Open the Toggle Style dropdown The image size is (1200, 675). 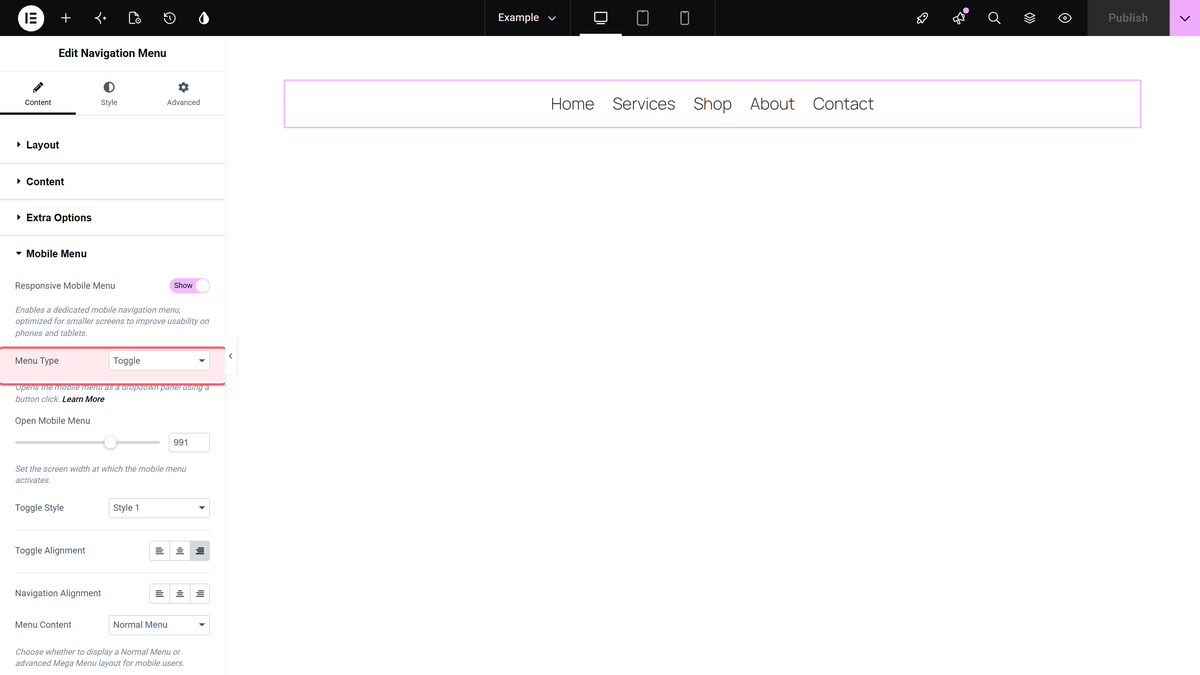159,508
